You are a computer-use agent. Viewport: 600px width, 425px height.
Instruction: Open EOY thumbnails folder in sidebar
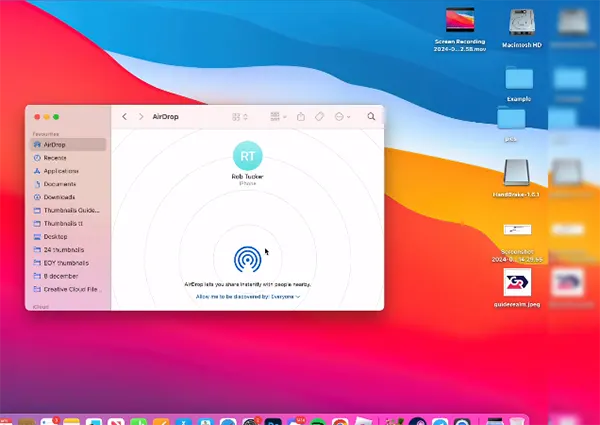(x=68, y=263)
